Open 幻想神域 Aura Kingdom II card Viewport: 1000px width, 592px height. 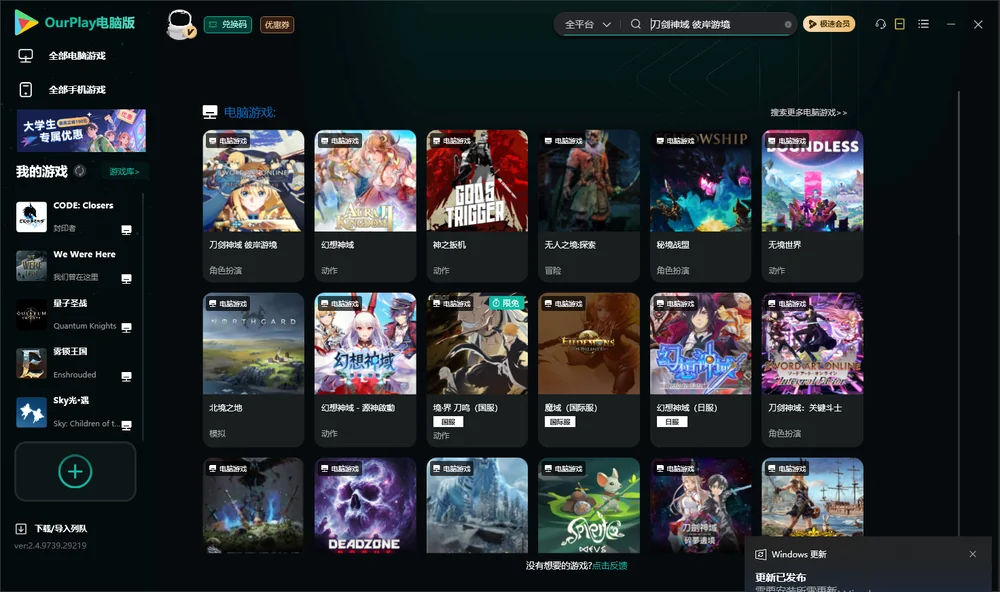365,205
